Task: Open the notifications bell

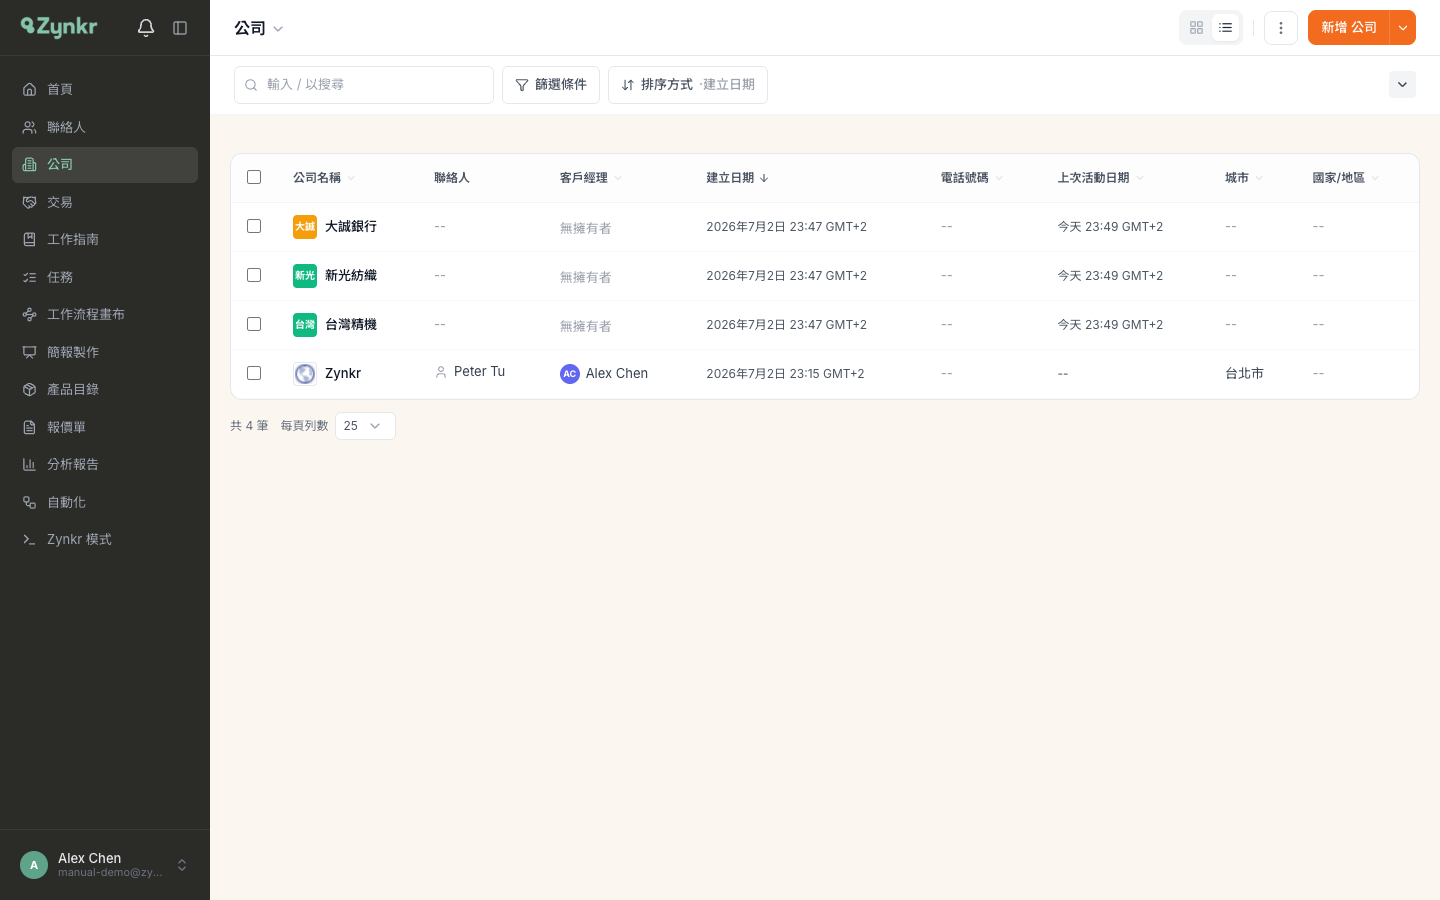Action: [x=146, y=28]
